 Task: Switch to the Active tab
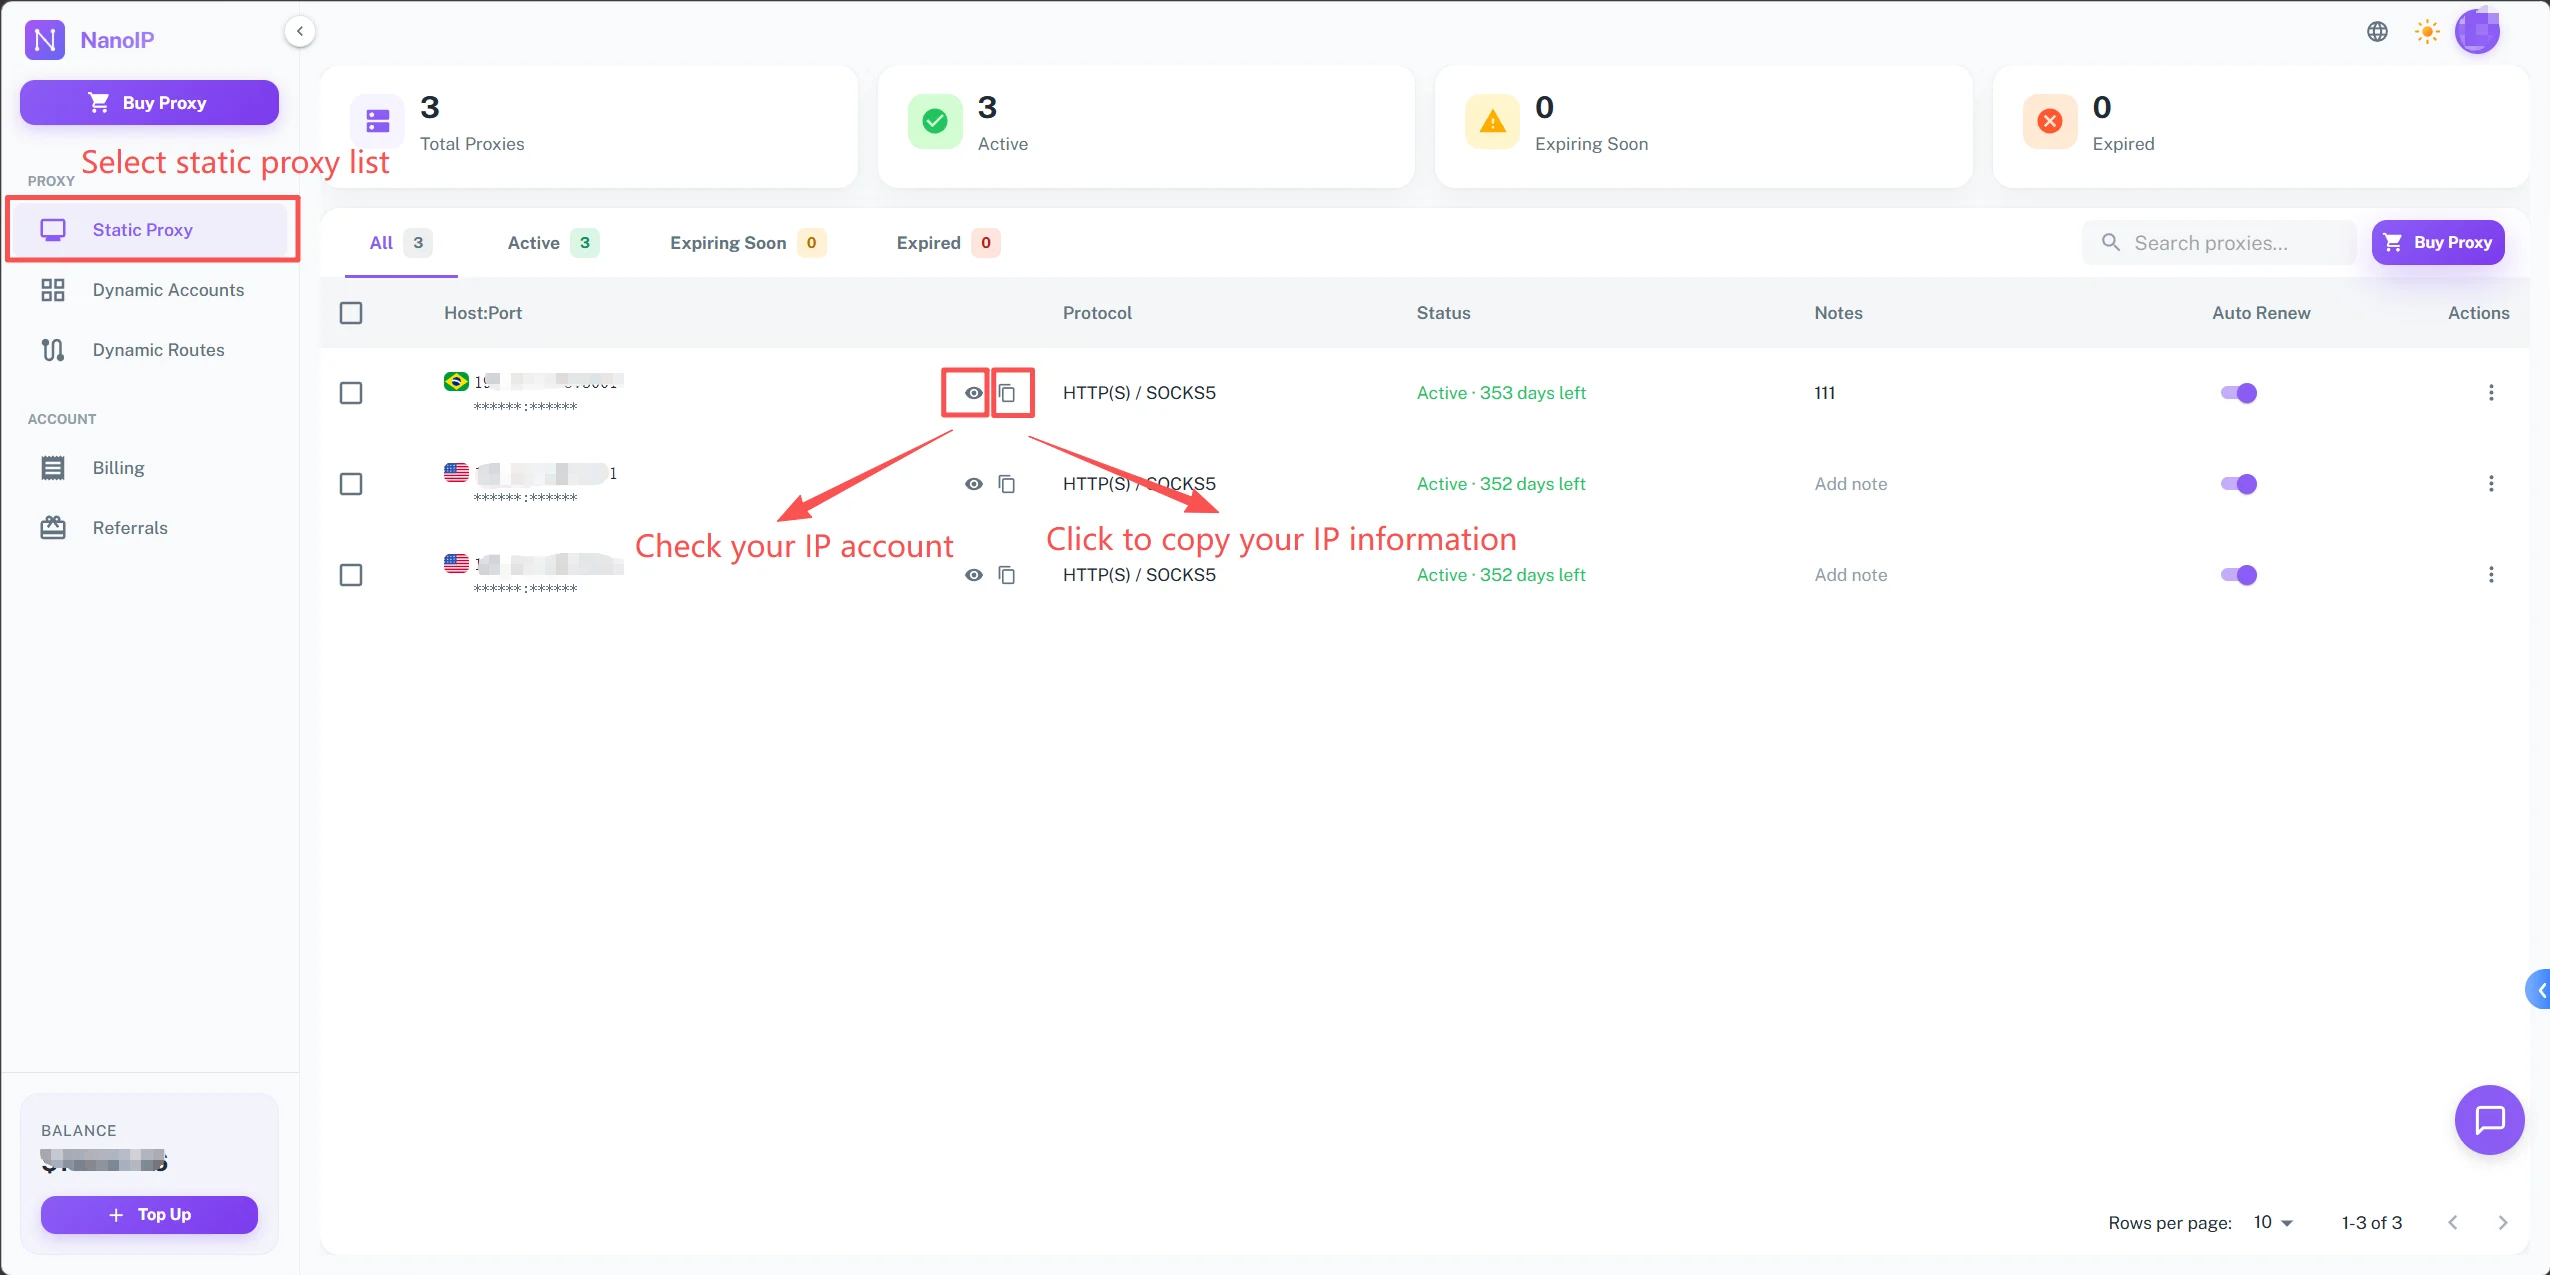(553, 243)
